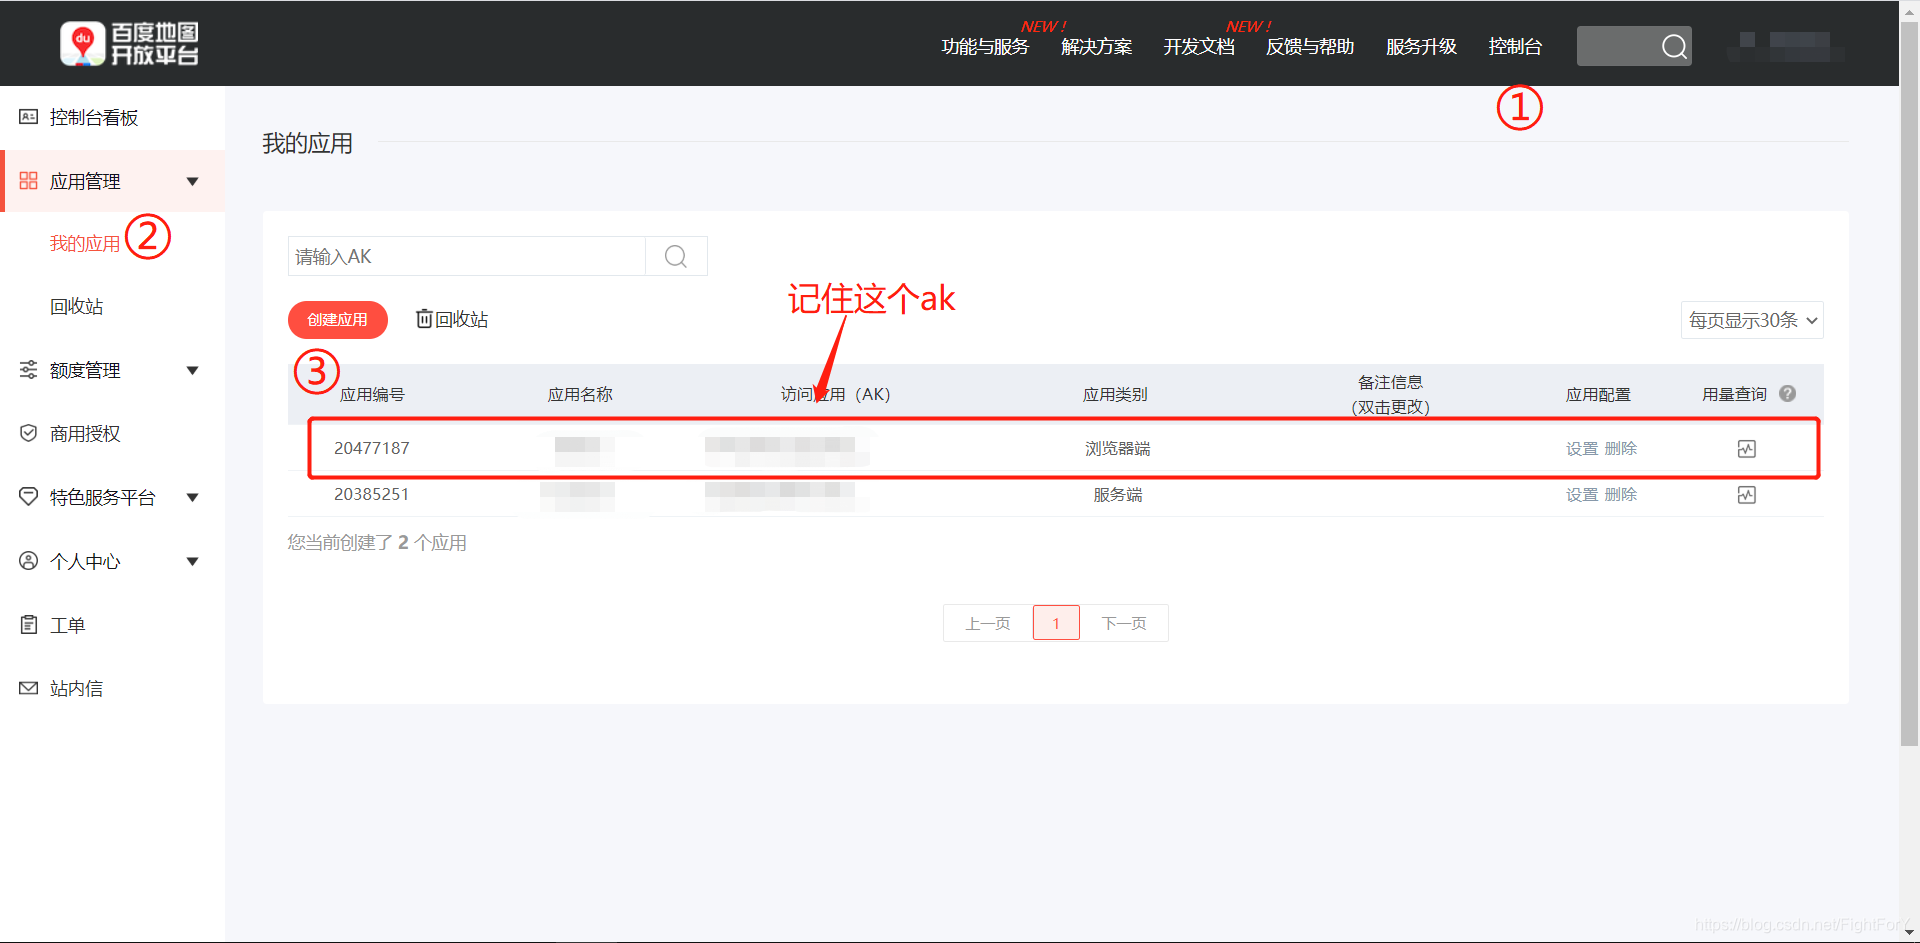
Task: Click the 应用配置 column header
Action: point(1598,394)
